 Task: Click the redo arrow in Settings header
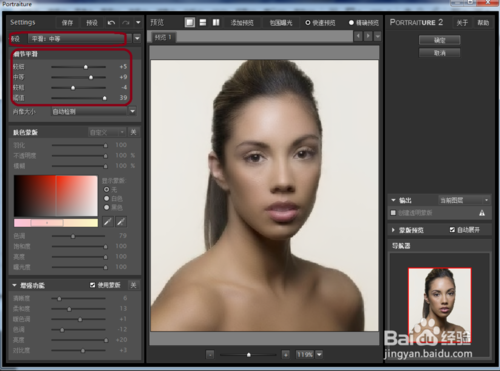point(126,23)
